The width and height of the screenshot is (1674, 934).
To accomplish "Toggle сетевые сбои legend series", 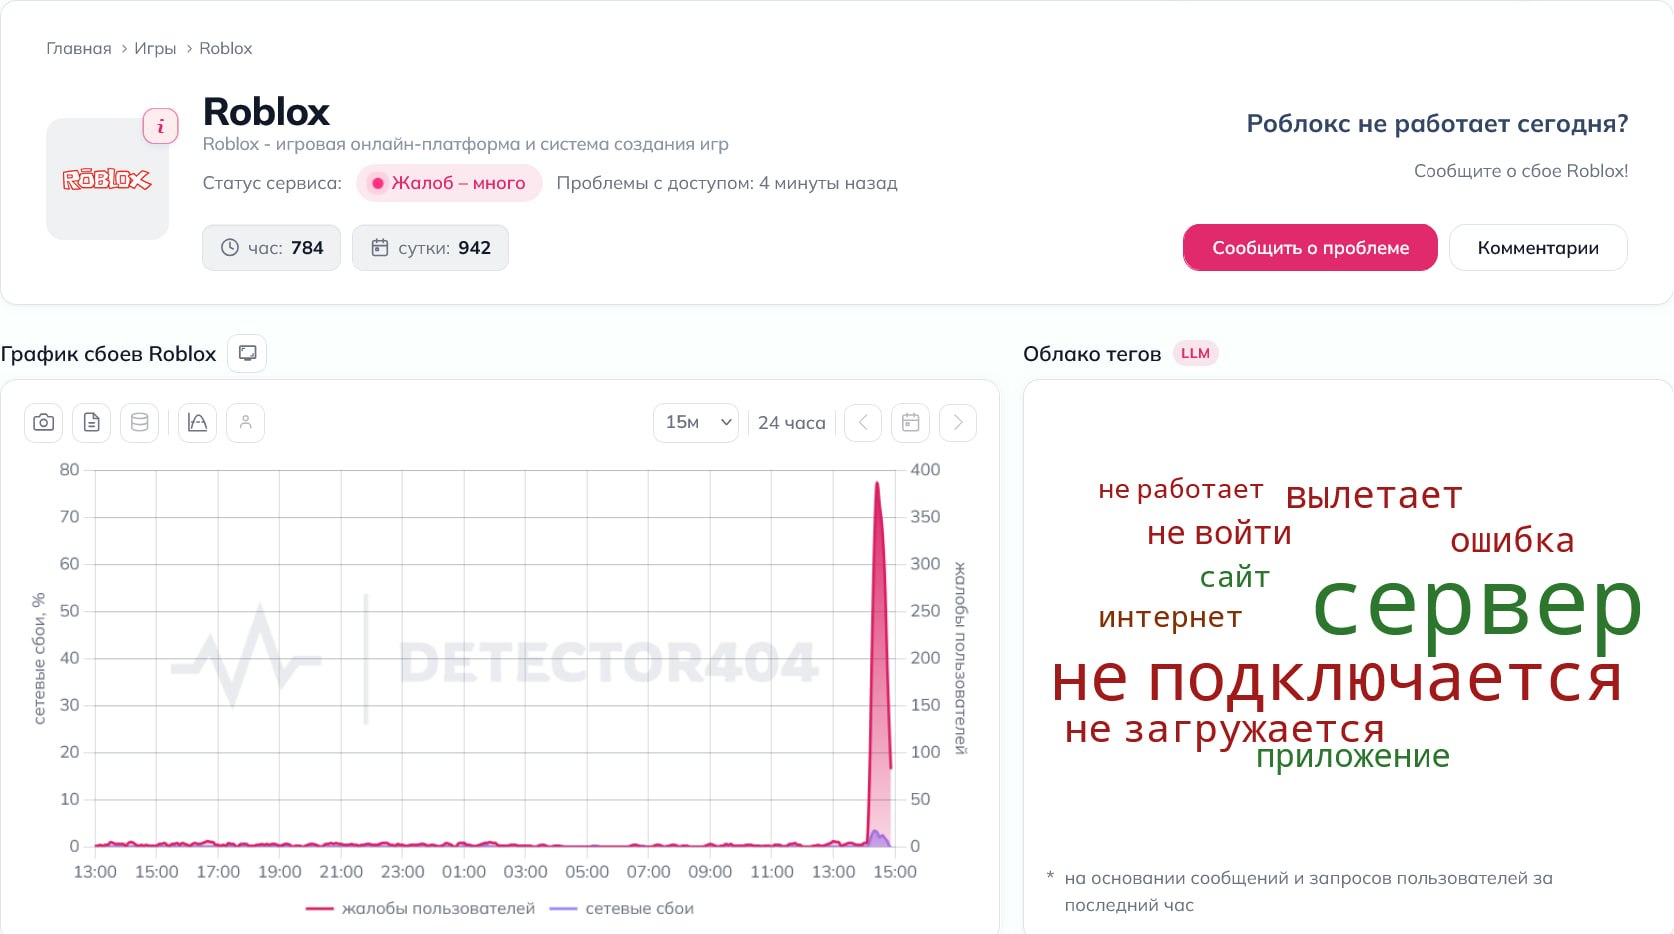I will [621, 908].
